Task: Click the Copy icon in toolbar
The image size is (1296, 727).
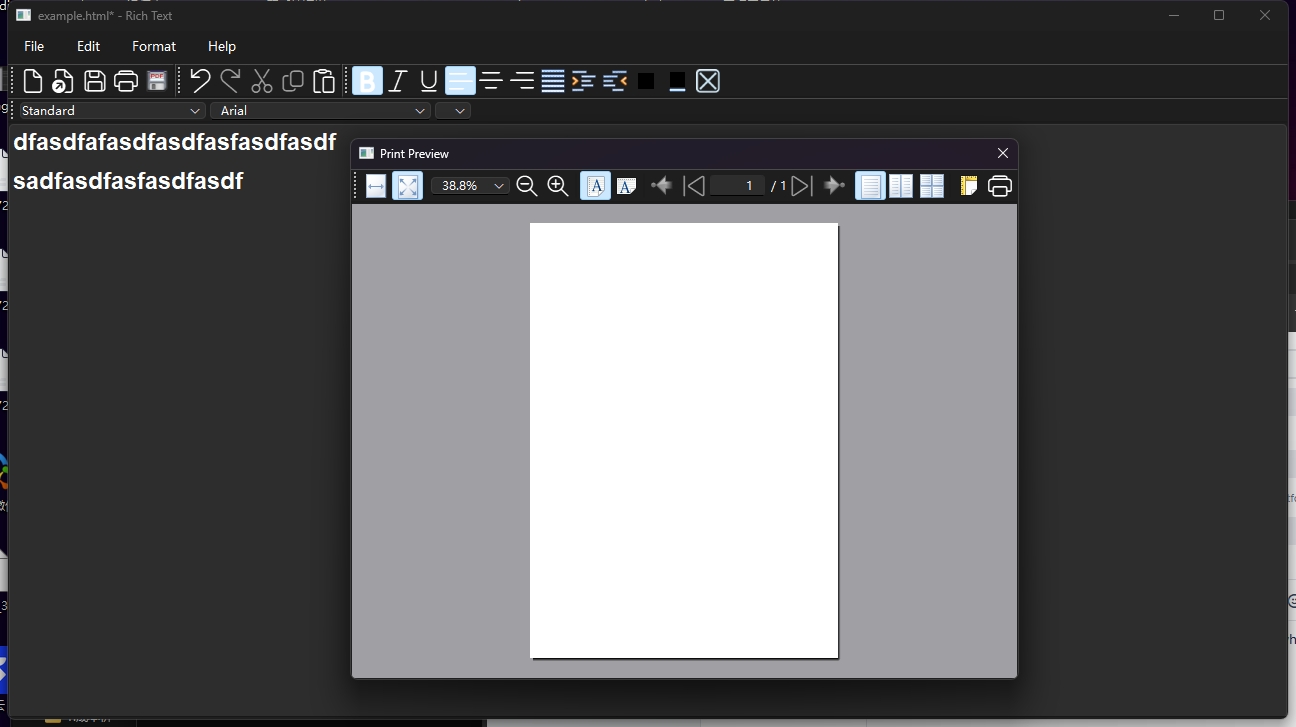Action: pyautogui.click(x=293, y=81)
